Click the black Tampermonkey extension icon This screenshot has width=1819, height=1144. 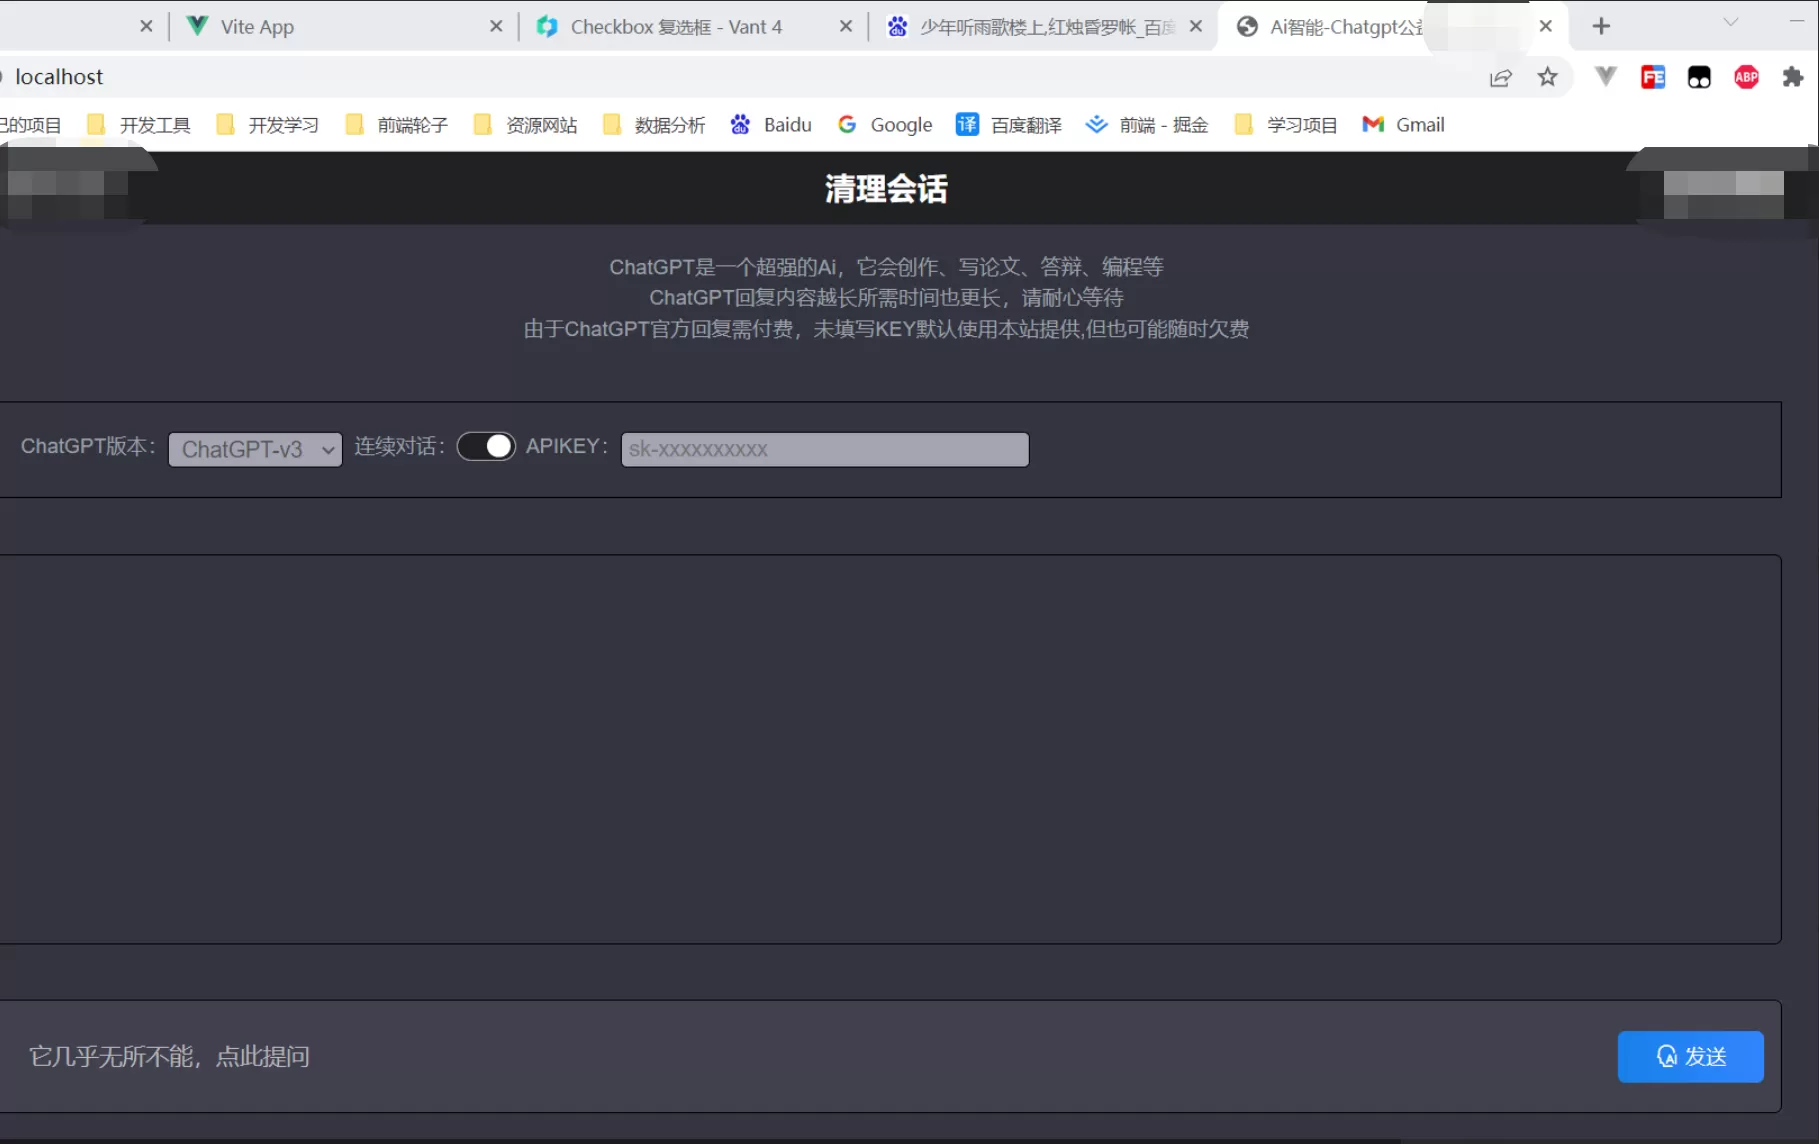(1699, 77)
